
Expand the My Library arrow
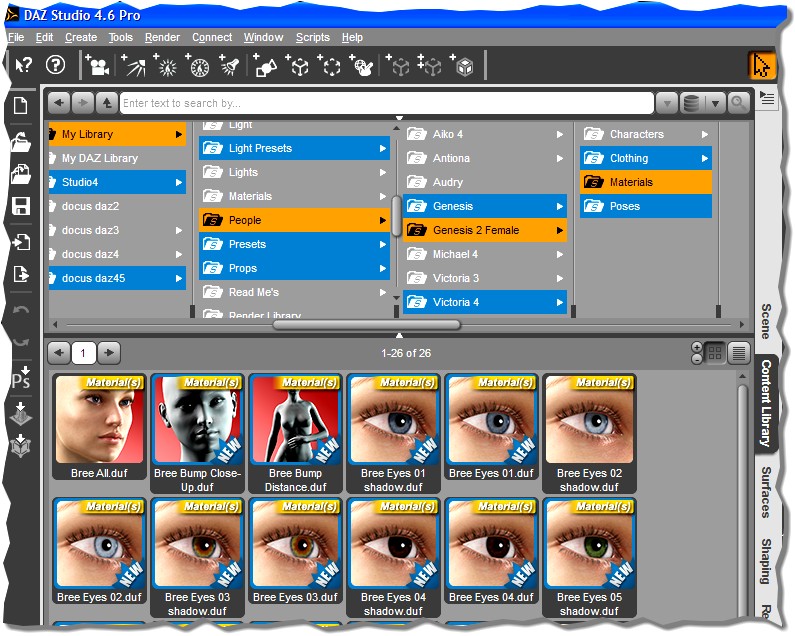[x=178, y=134]
